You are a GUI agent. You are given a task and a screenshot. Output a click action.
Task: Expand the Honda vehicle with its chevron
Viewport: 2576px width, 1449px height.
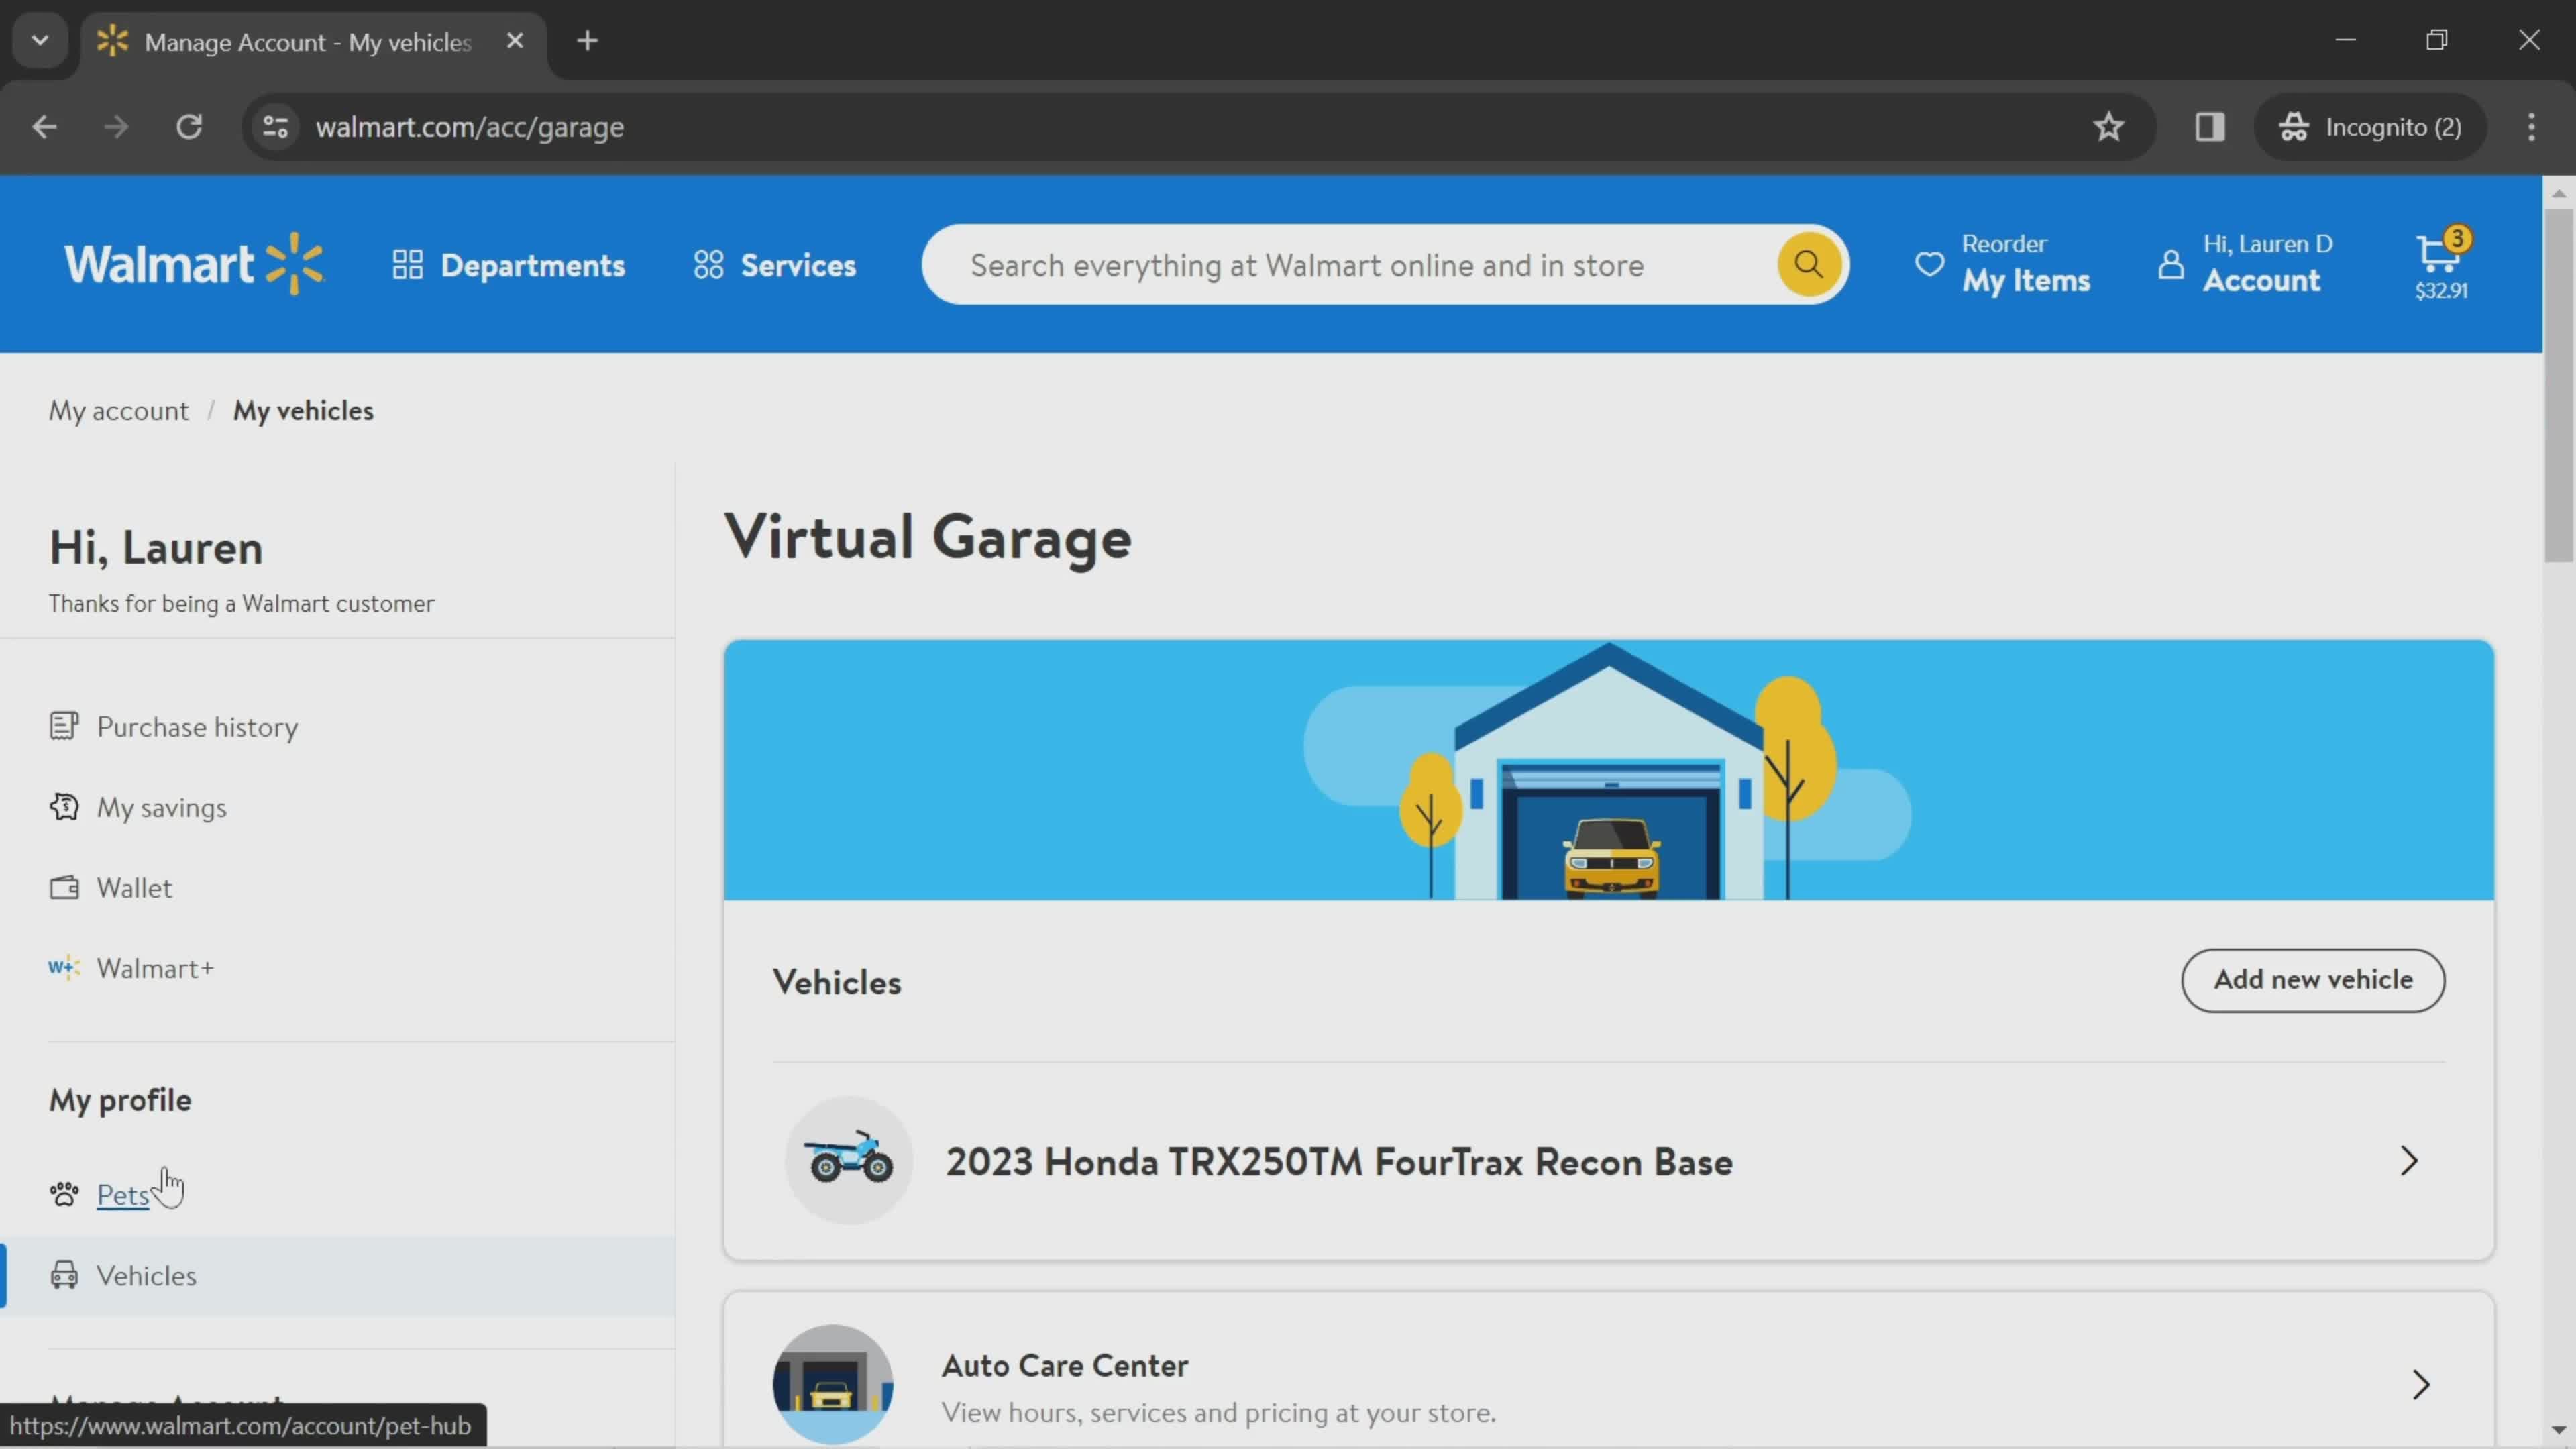[2408, 1162]
